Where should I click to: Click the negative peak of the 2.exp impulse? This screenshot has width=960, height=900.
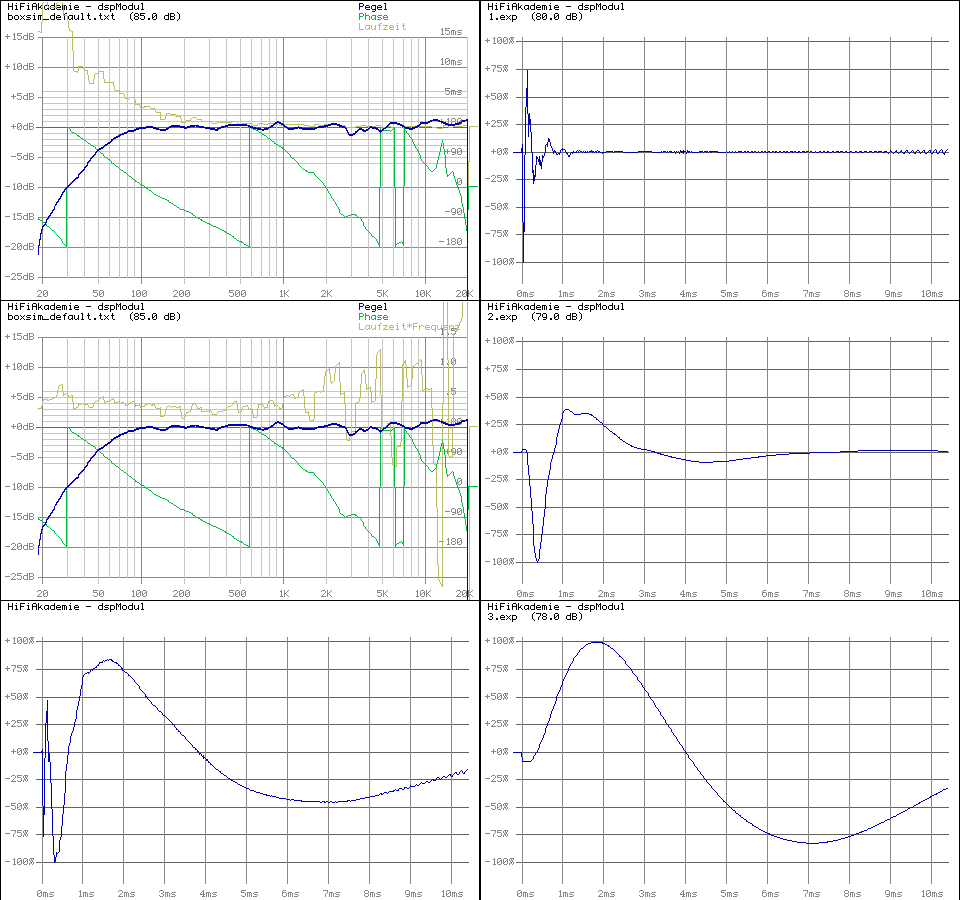pos(539,560)
